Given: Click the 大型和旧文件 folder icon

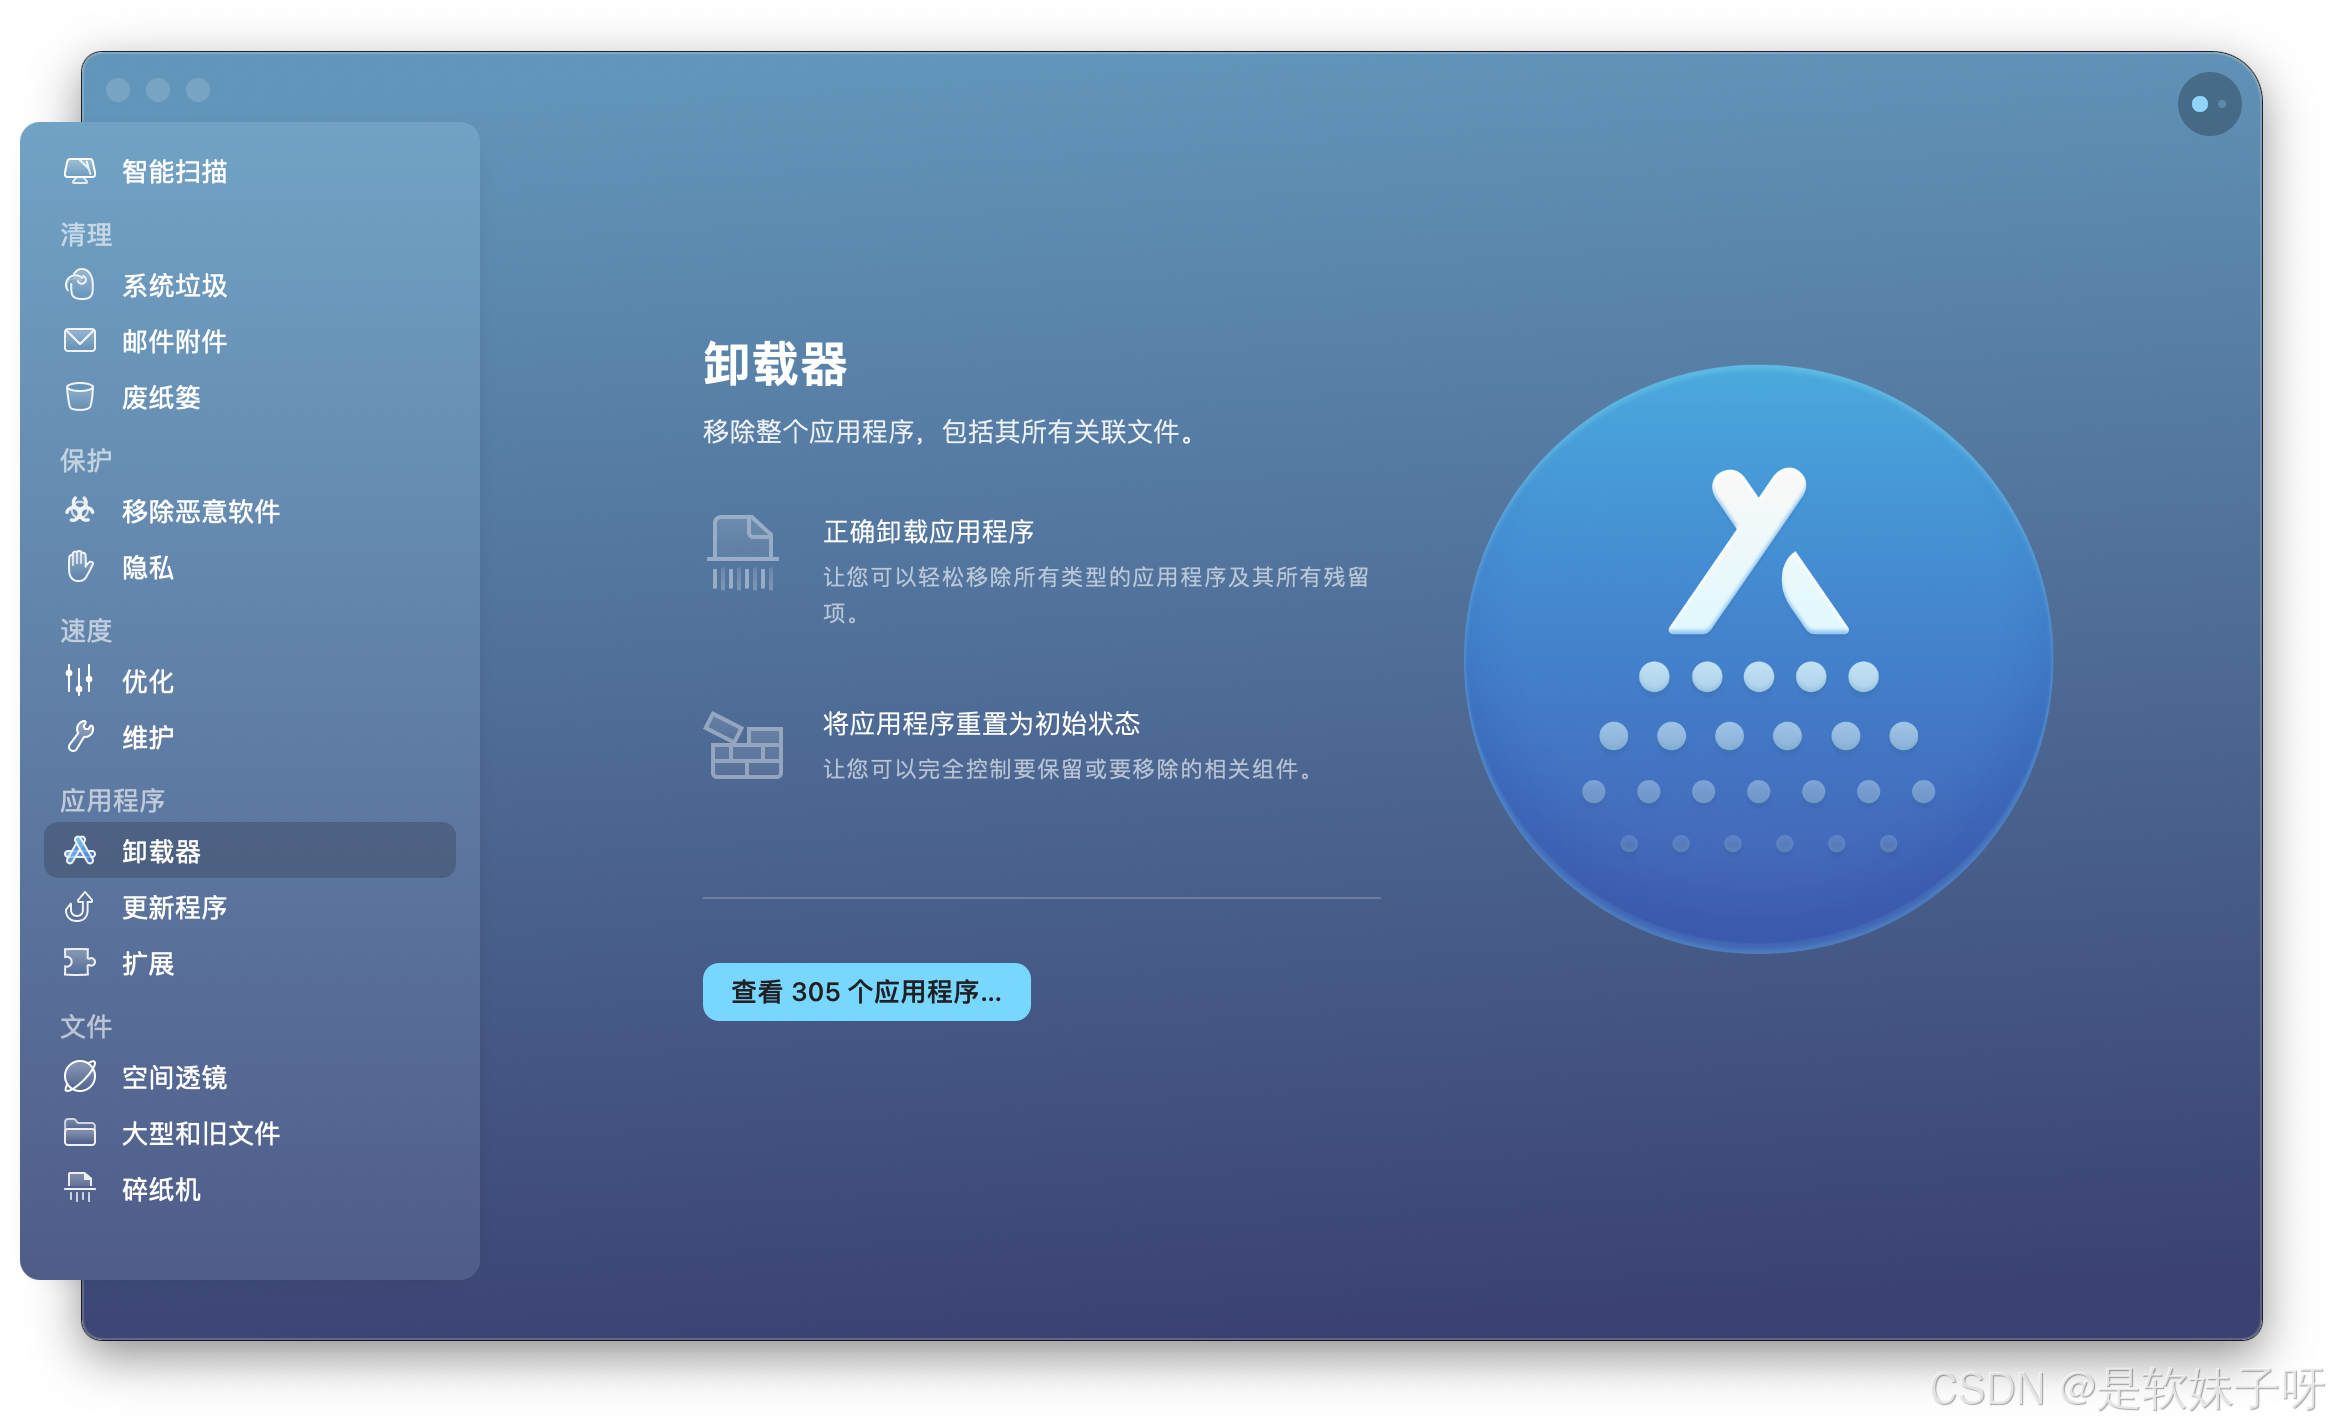Looking at the screenshot, I should [80, 1133].
